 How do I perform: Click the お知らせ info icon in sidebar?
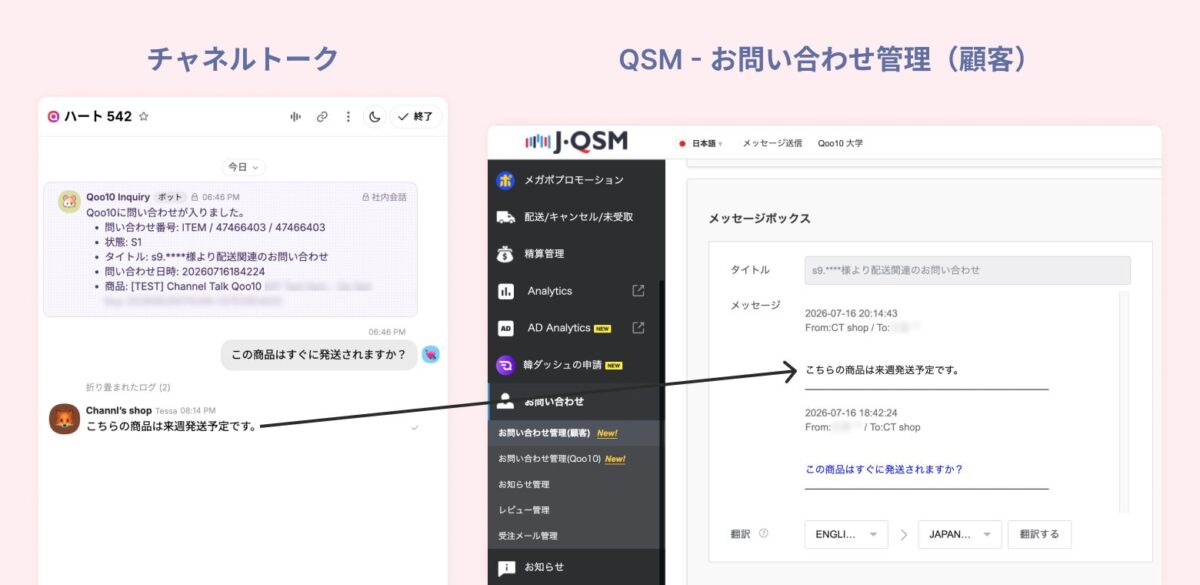click(506, 568)
